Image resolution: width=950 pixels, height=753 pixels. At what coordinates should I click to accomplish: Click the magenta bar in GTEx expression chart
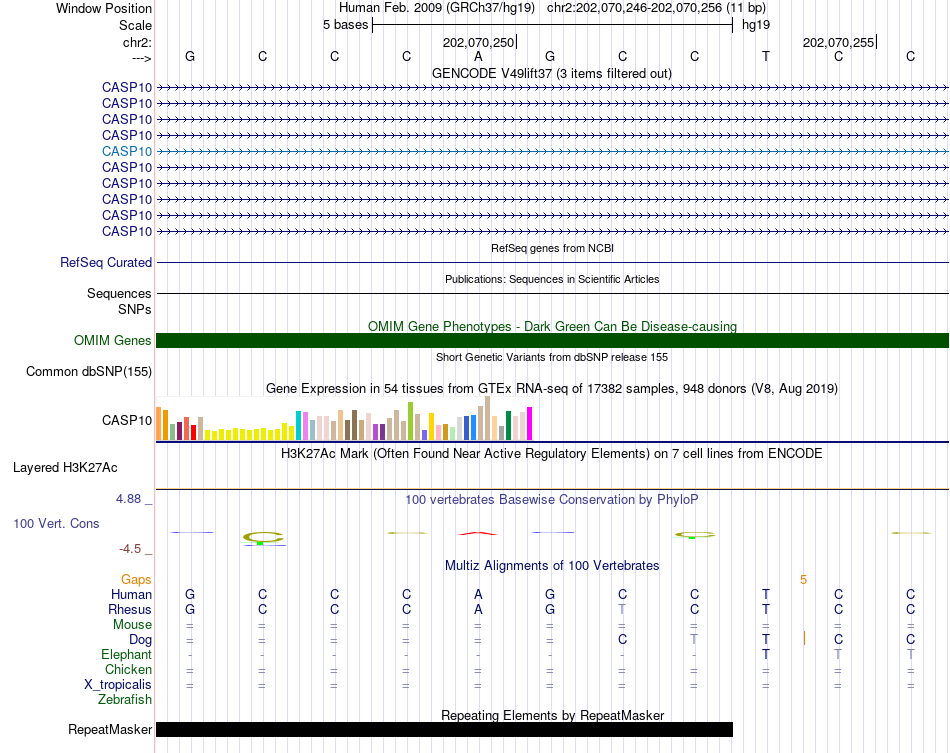coord(530,423)
